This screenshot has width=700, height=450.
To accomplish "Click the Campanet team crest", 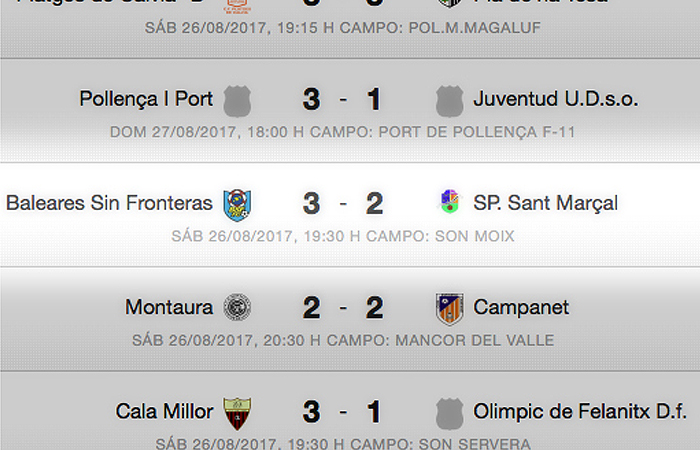I will tap(450, 308).
